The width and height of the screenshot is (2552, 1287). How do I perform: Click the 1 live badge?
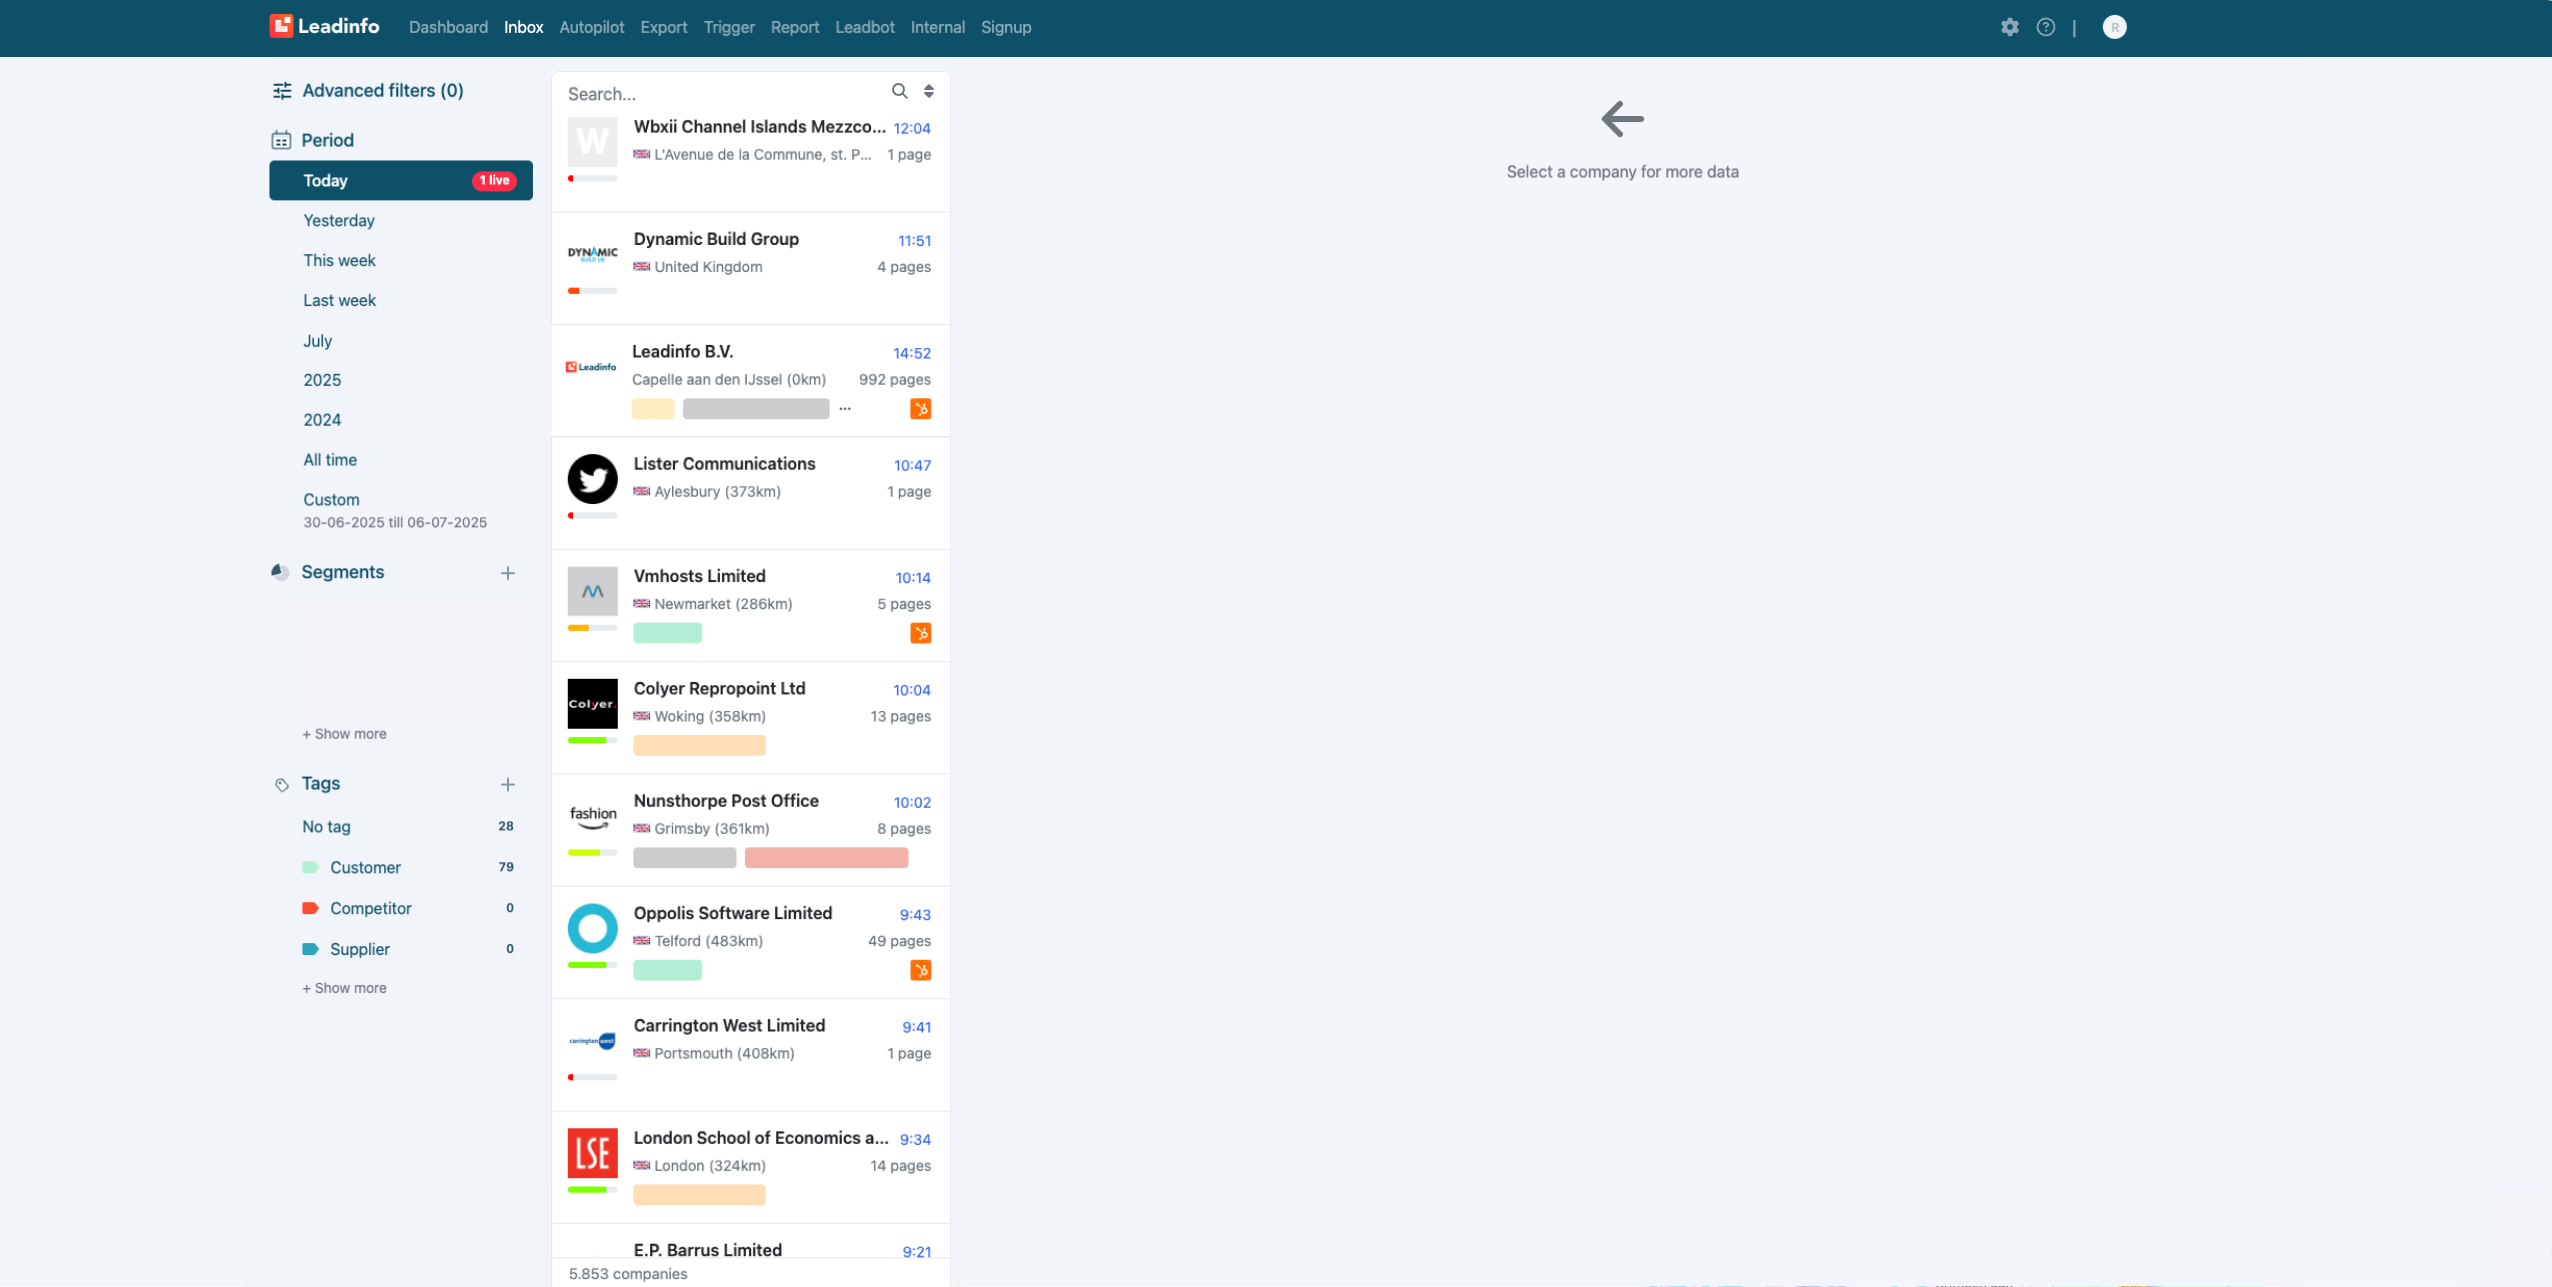(x=494, y=181)
